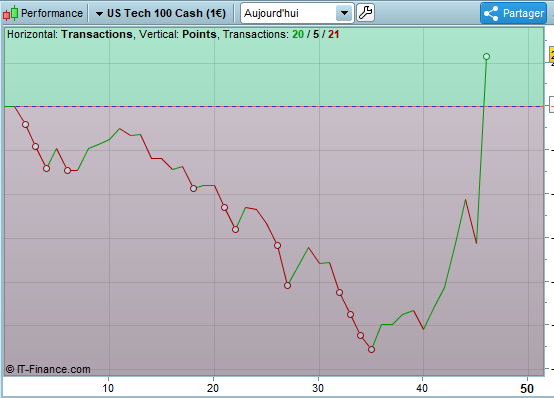The height and width of the screenshot is (398, 554).
Task: Click the wrench settings icon
Action: tap(365, 13)
